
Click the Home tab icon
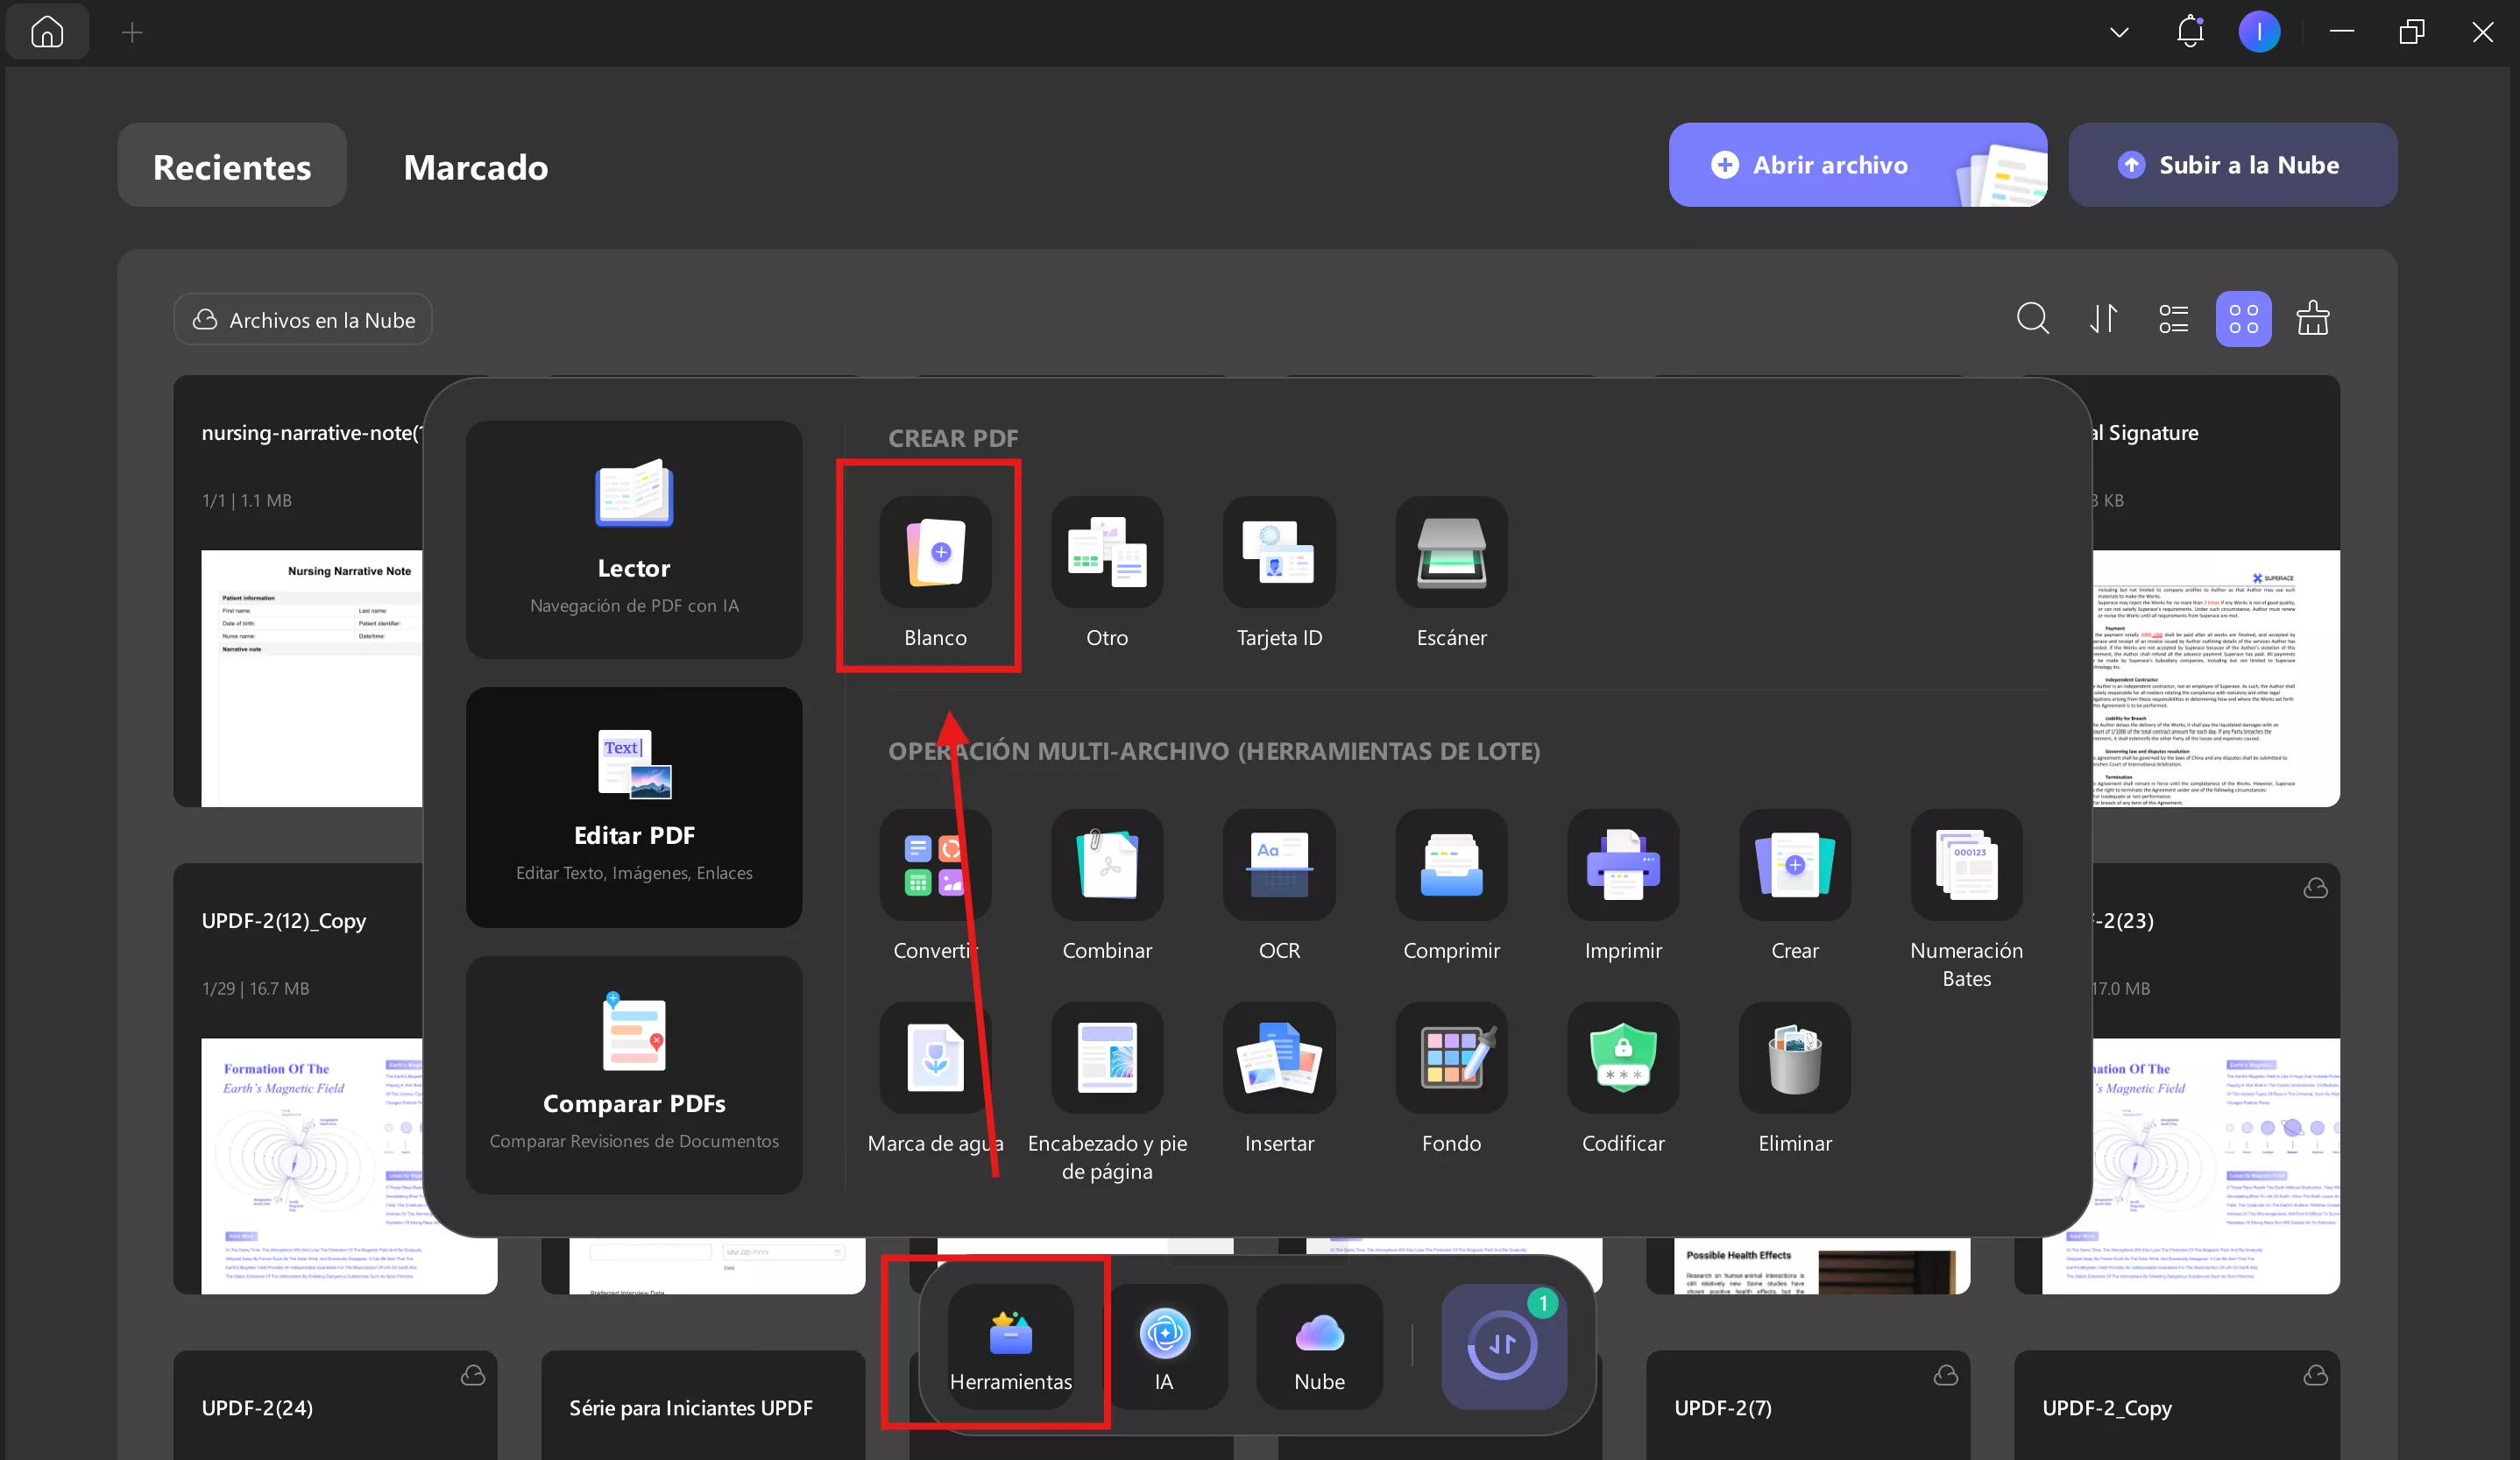[x=47, y=32]
